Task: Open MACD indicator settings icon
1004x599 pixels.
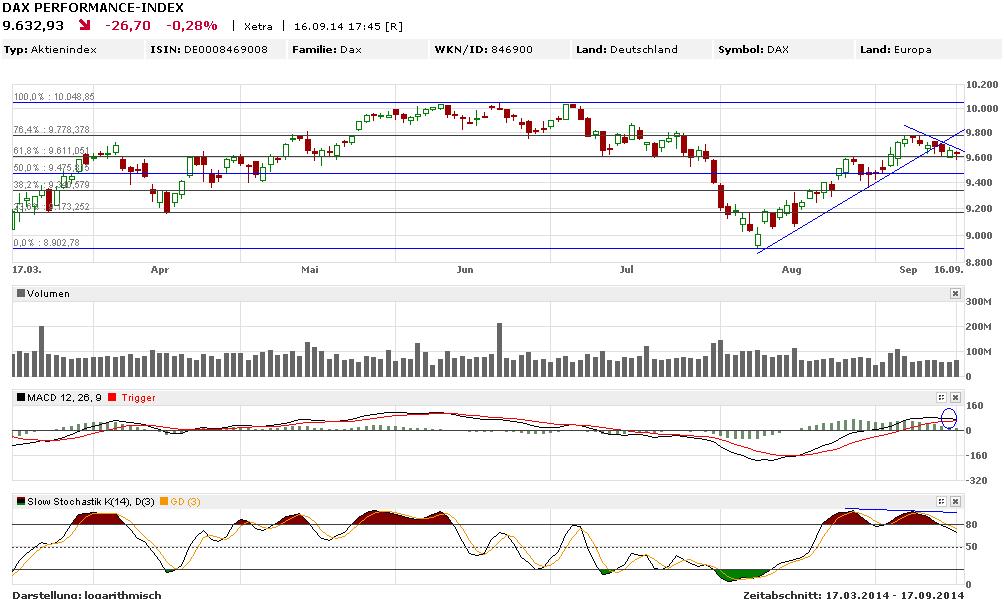Action: tap(941, 397)
